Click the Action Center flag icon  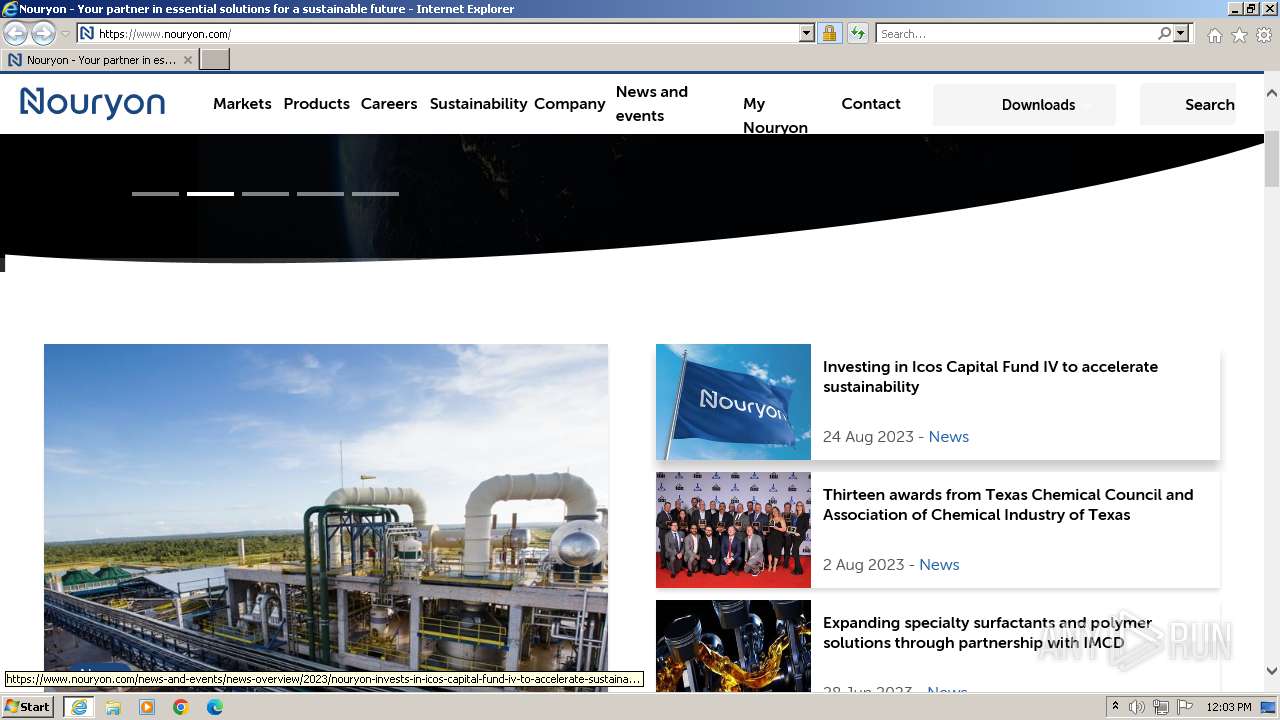pos(1185,707)
